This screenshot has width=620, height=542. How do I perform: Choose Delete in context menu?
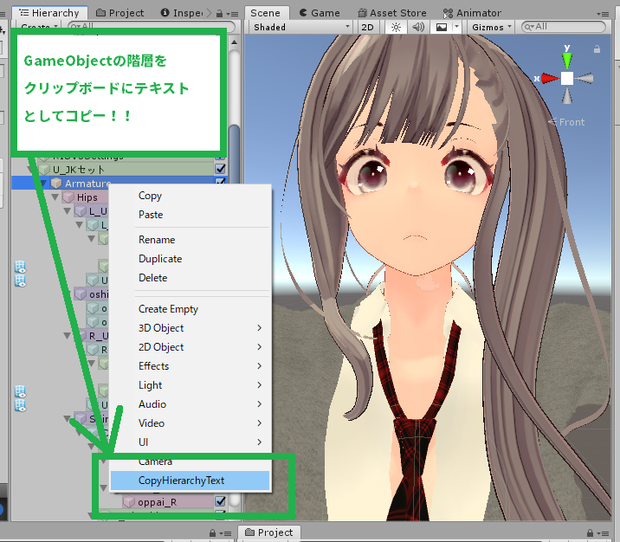pos(153,278)
